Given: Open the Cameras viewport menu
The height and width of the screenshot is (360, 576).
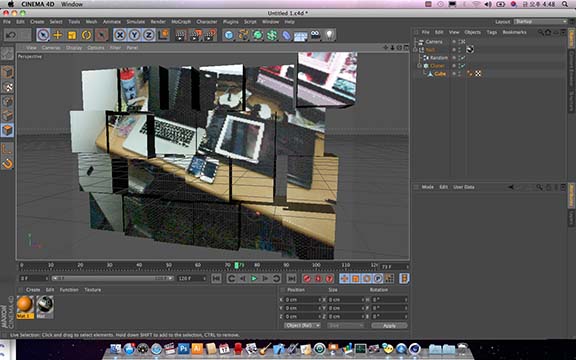Looking at the screenshot, I should (51, 48).
